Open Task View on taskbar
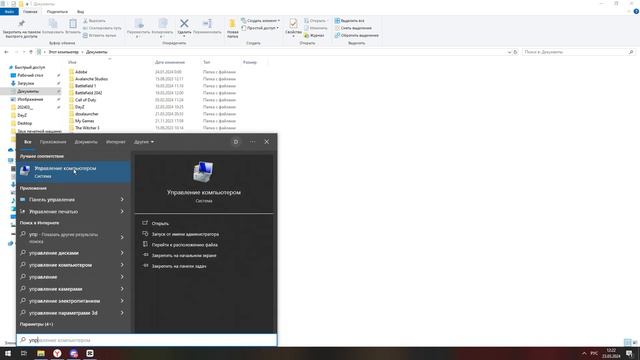 tap(24, 353)
